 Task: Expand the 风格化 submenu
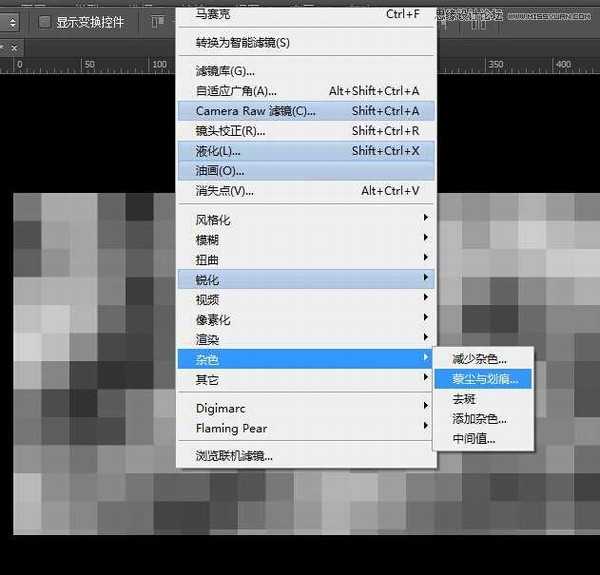tap(213, 220)
